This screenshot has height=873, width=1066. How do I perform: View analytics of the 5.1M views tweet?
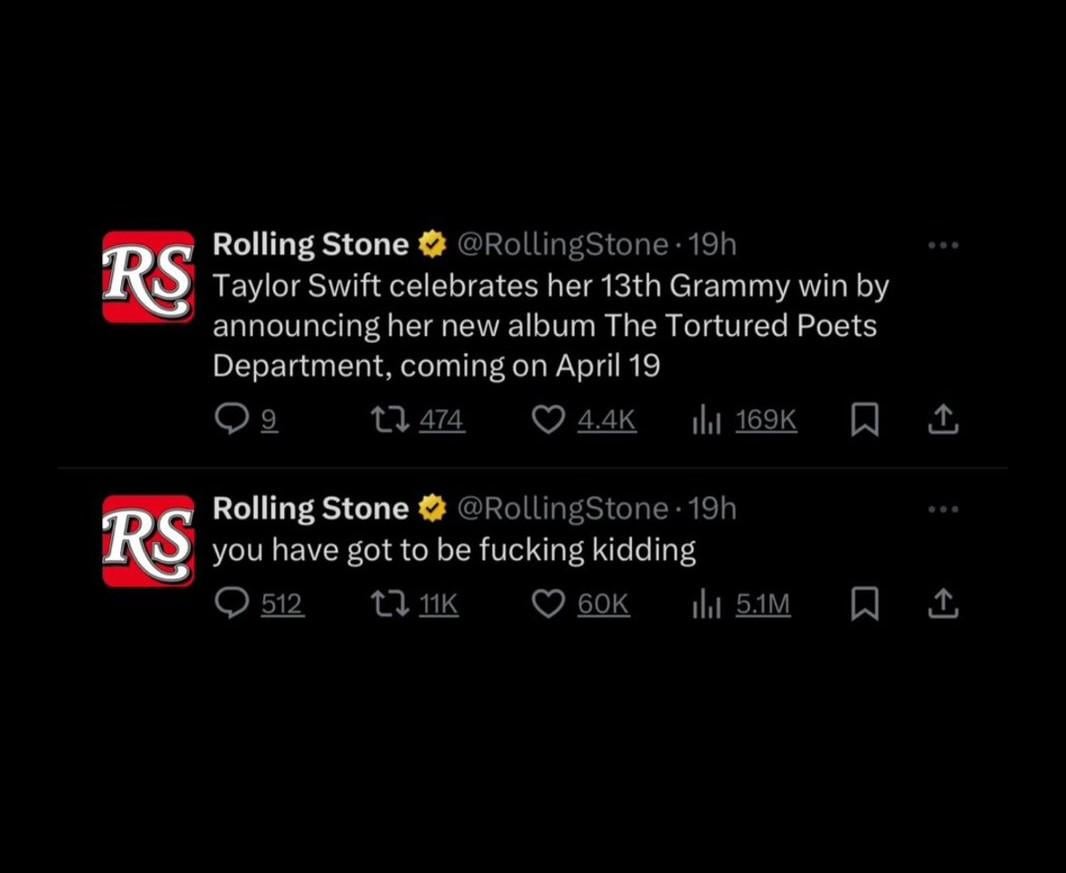click(x=707, y=605)
